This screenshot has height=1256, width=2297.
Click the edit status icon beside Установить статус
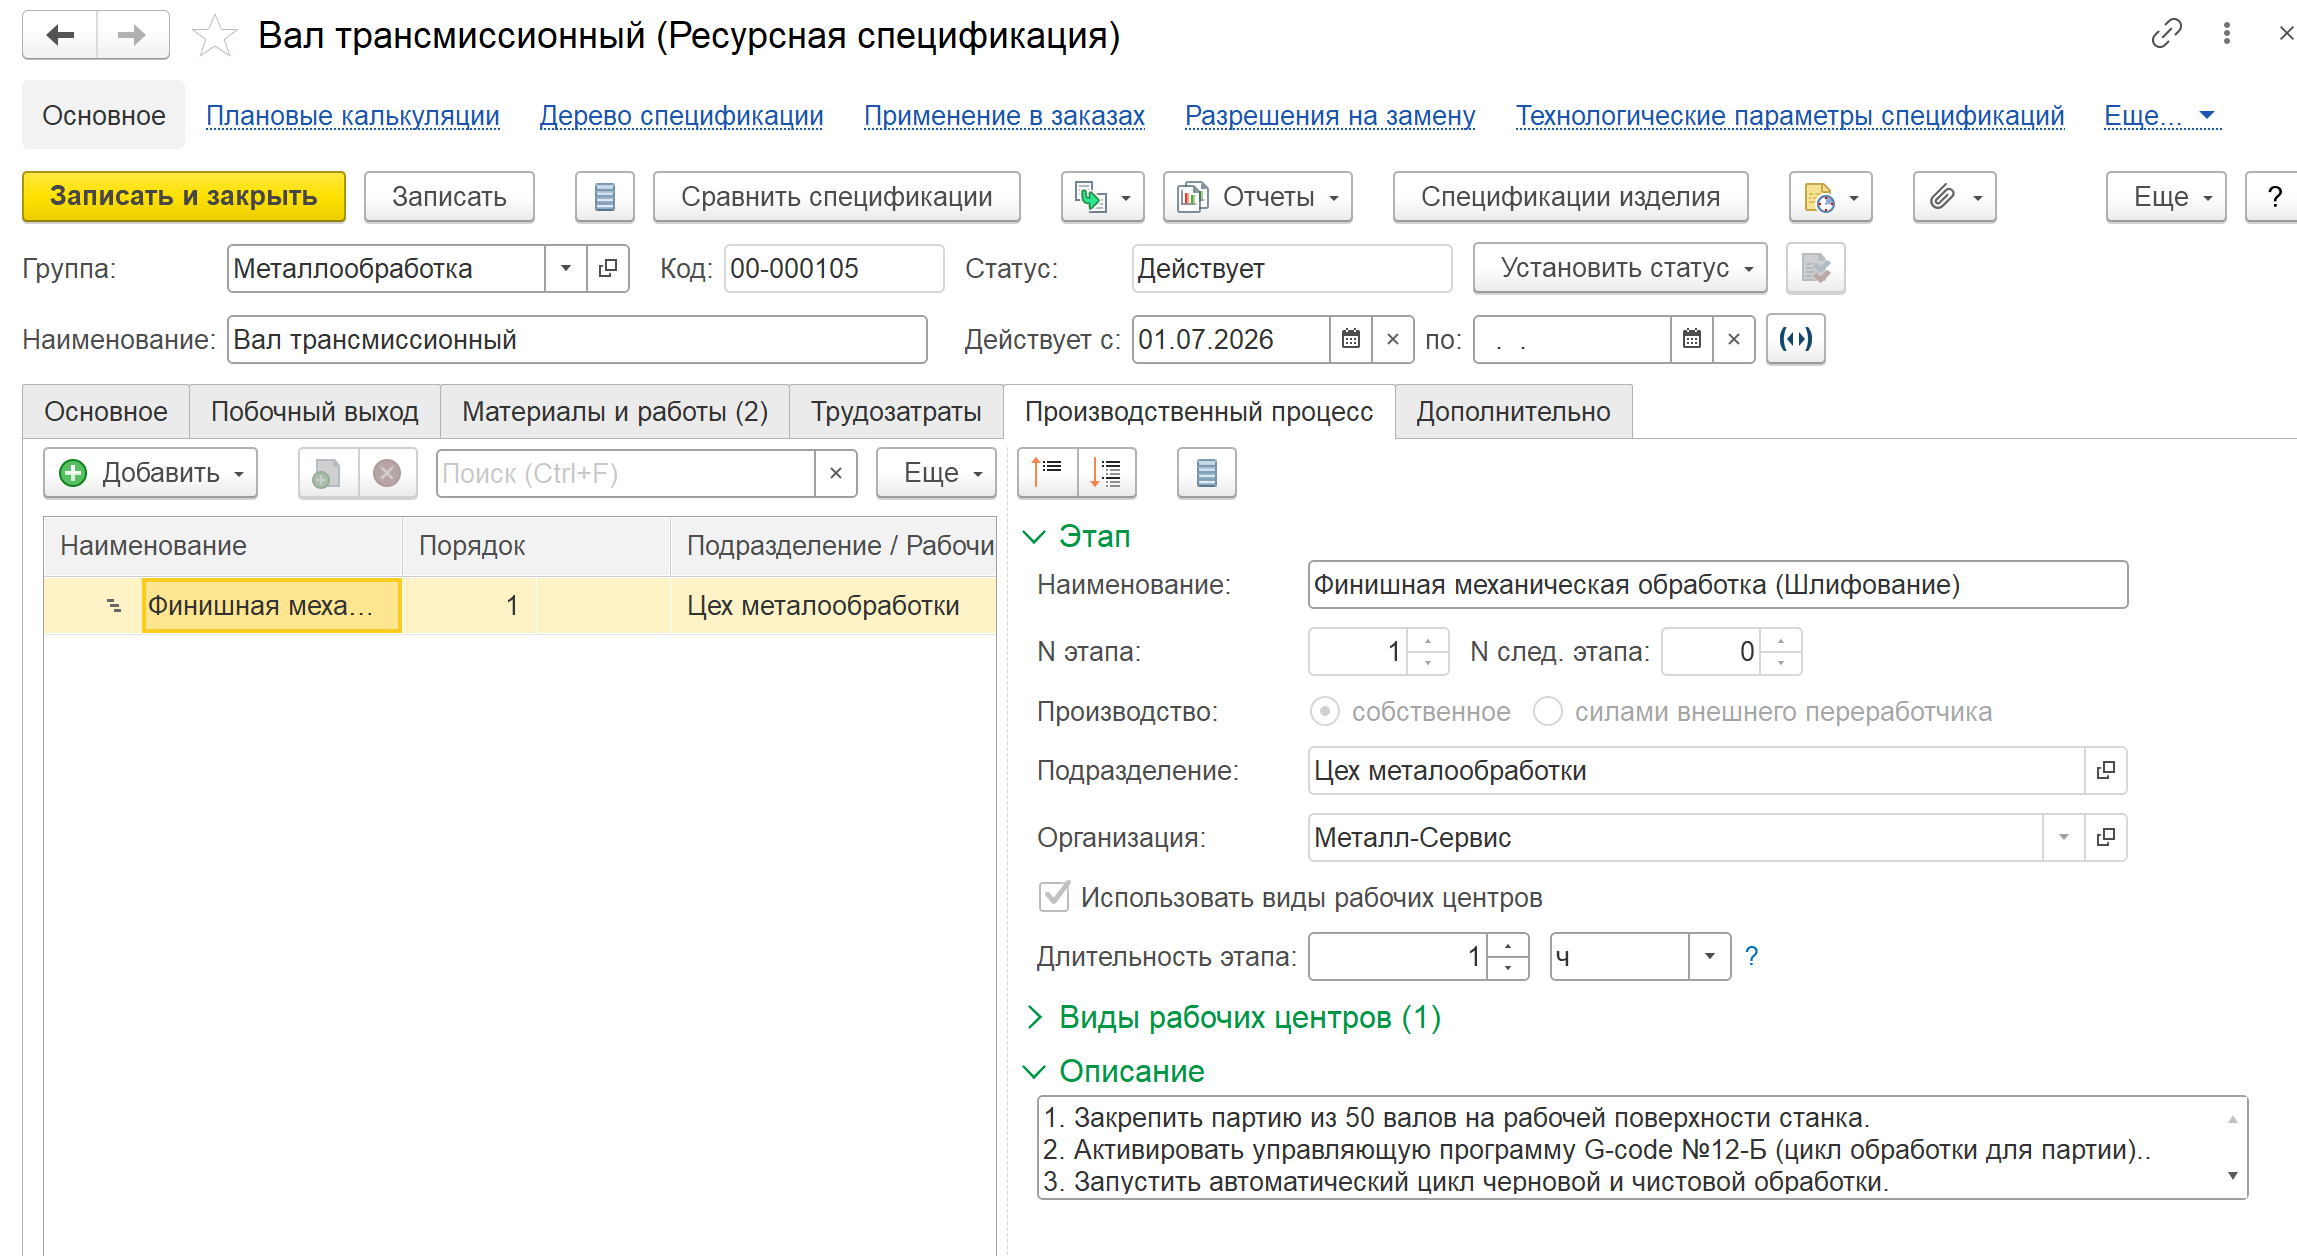coord(1816,268)
